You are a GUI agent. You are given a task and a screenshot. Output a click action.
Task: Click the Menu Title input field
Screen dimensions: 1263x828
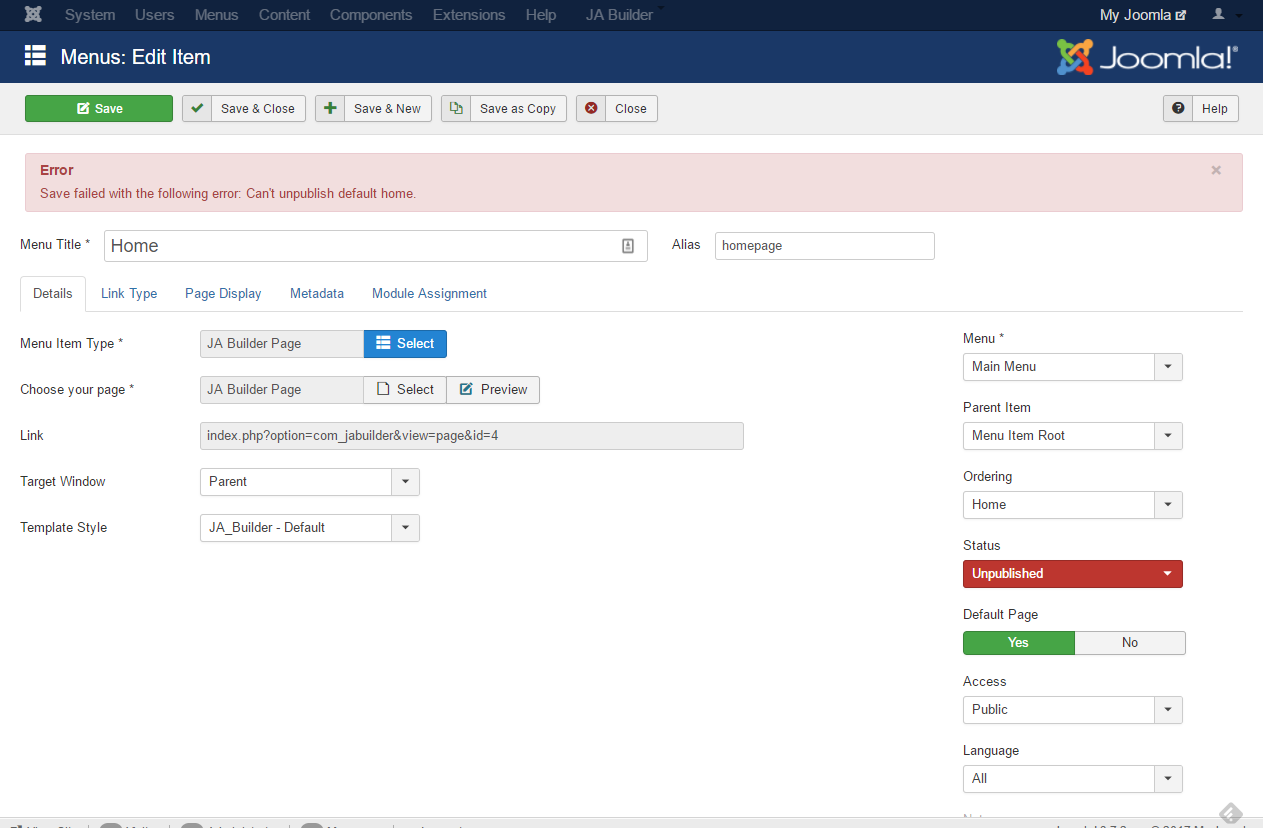376,246
